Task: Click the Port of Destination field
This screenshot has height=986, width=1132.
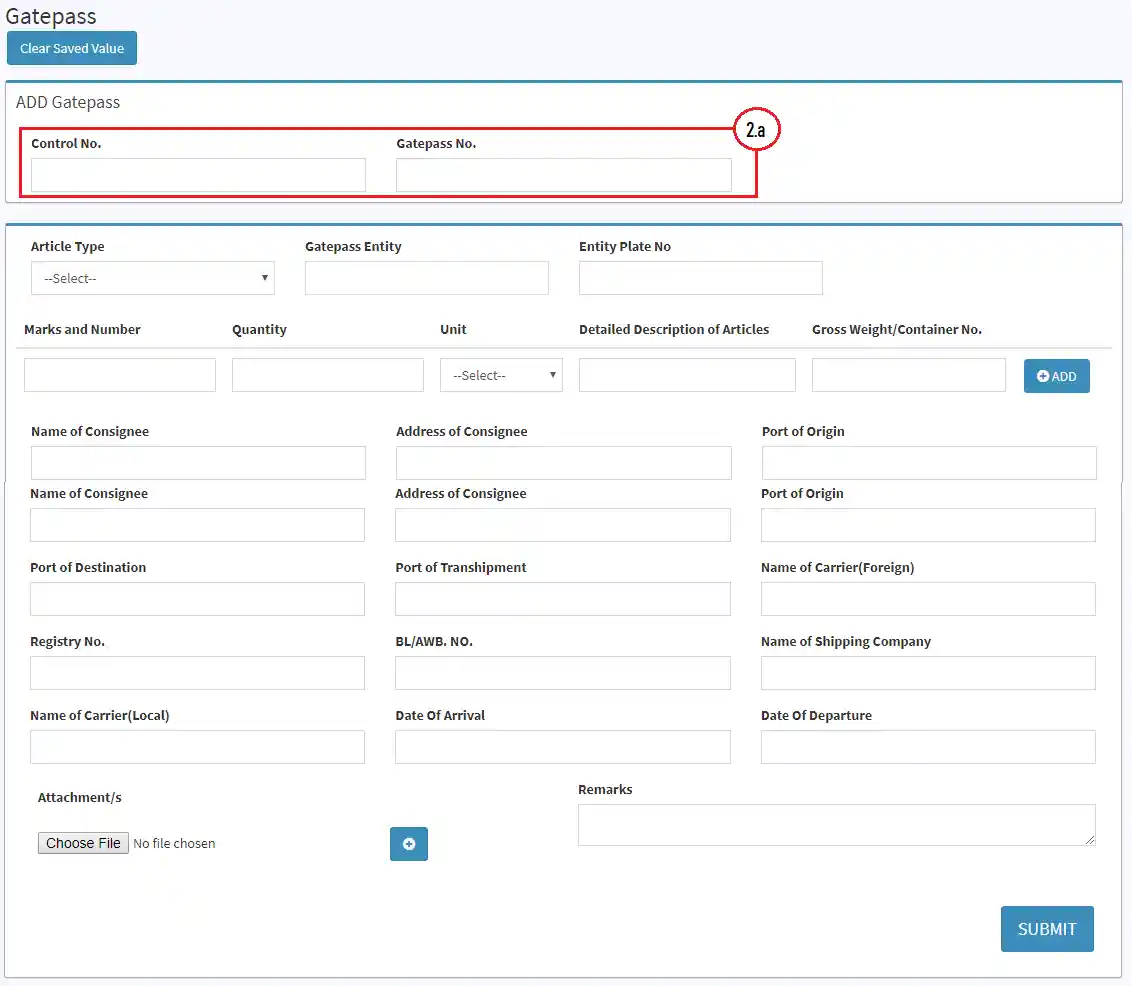Action: point(197,599)
